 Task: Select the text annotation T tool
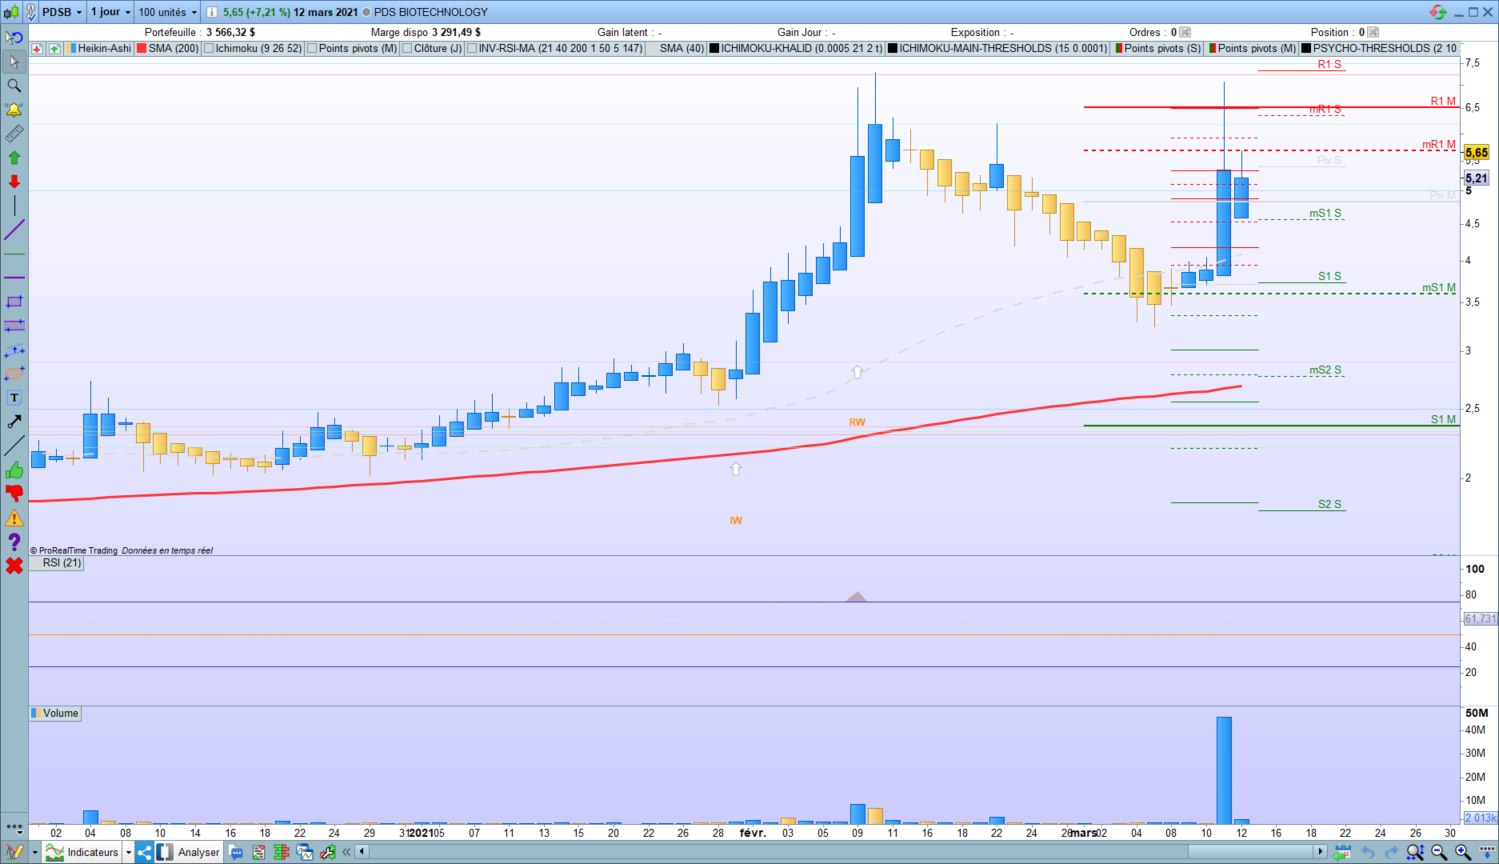point(14,397)
